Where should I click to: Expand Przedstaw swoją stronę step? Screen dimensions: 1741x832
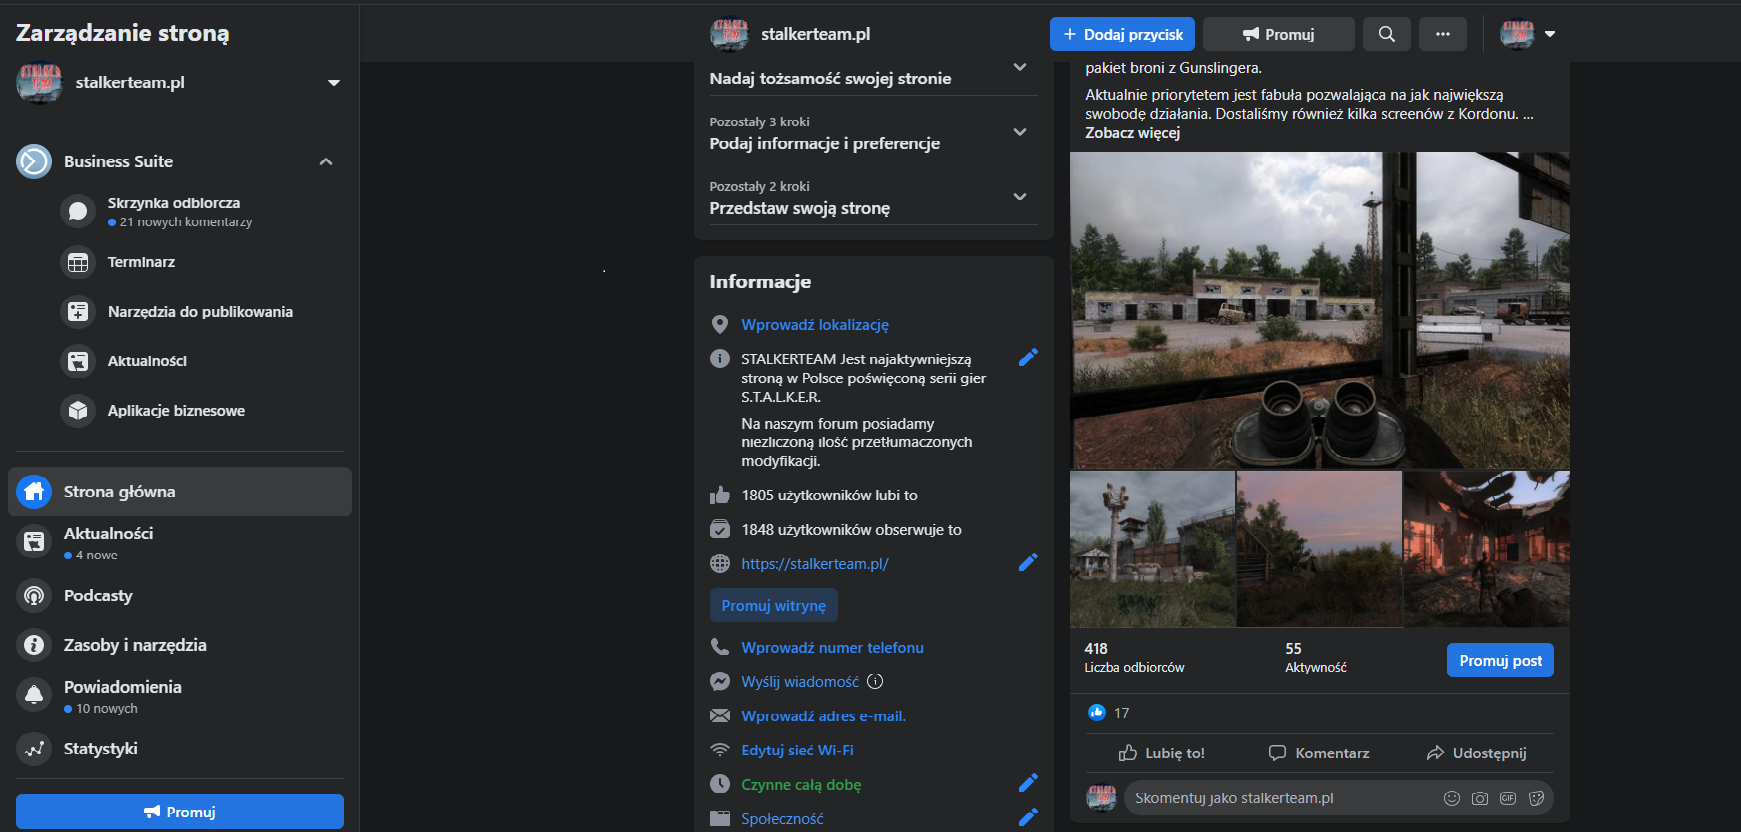[x=1020, y=197]
